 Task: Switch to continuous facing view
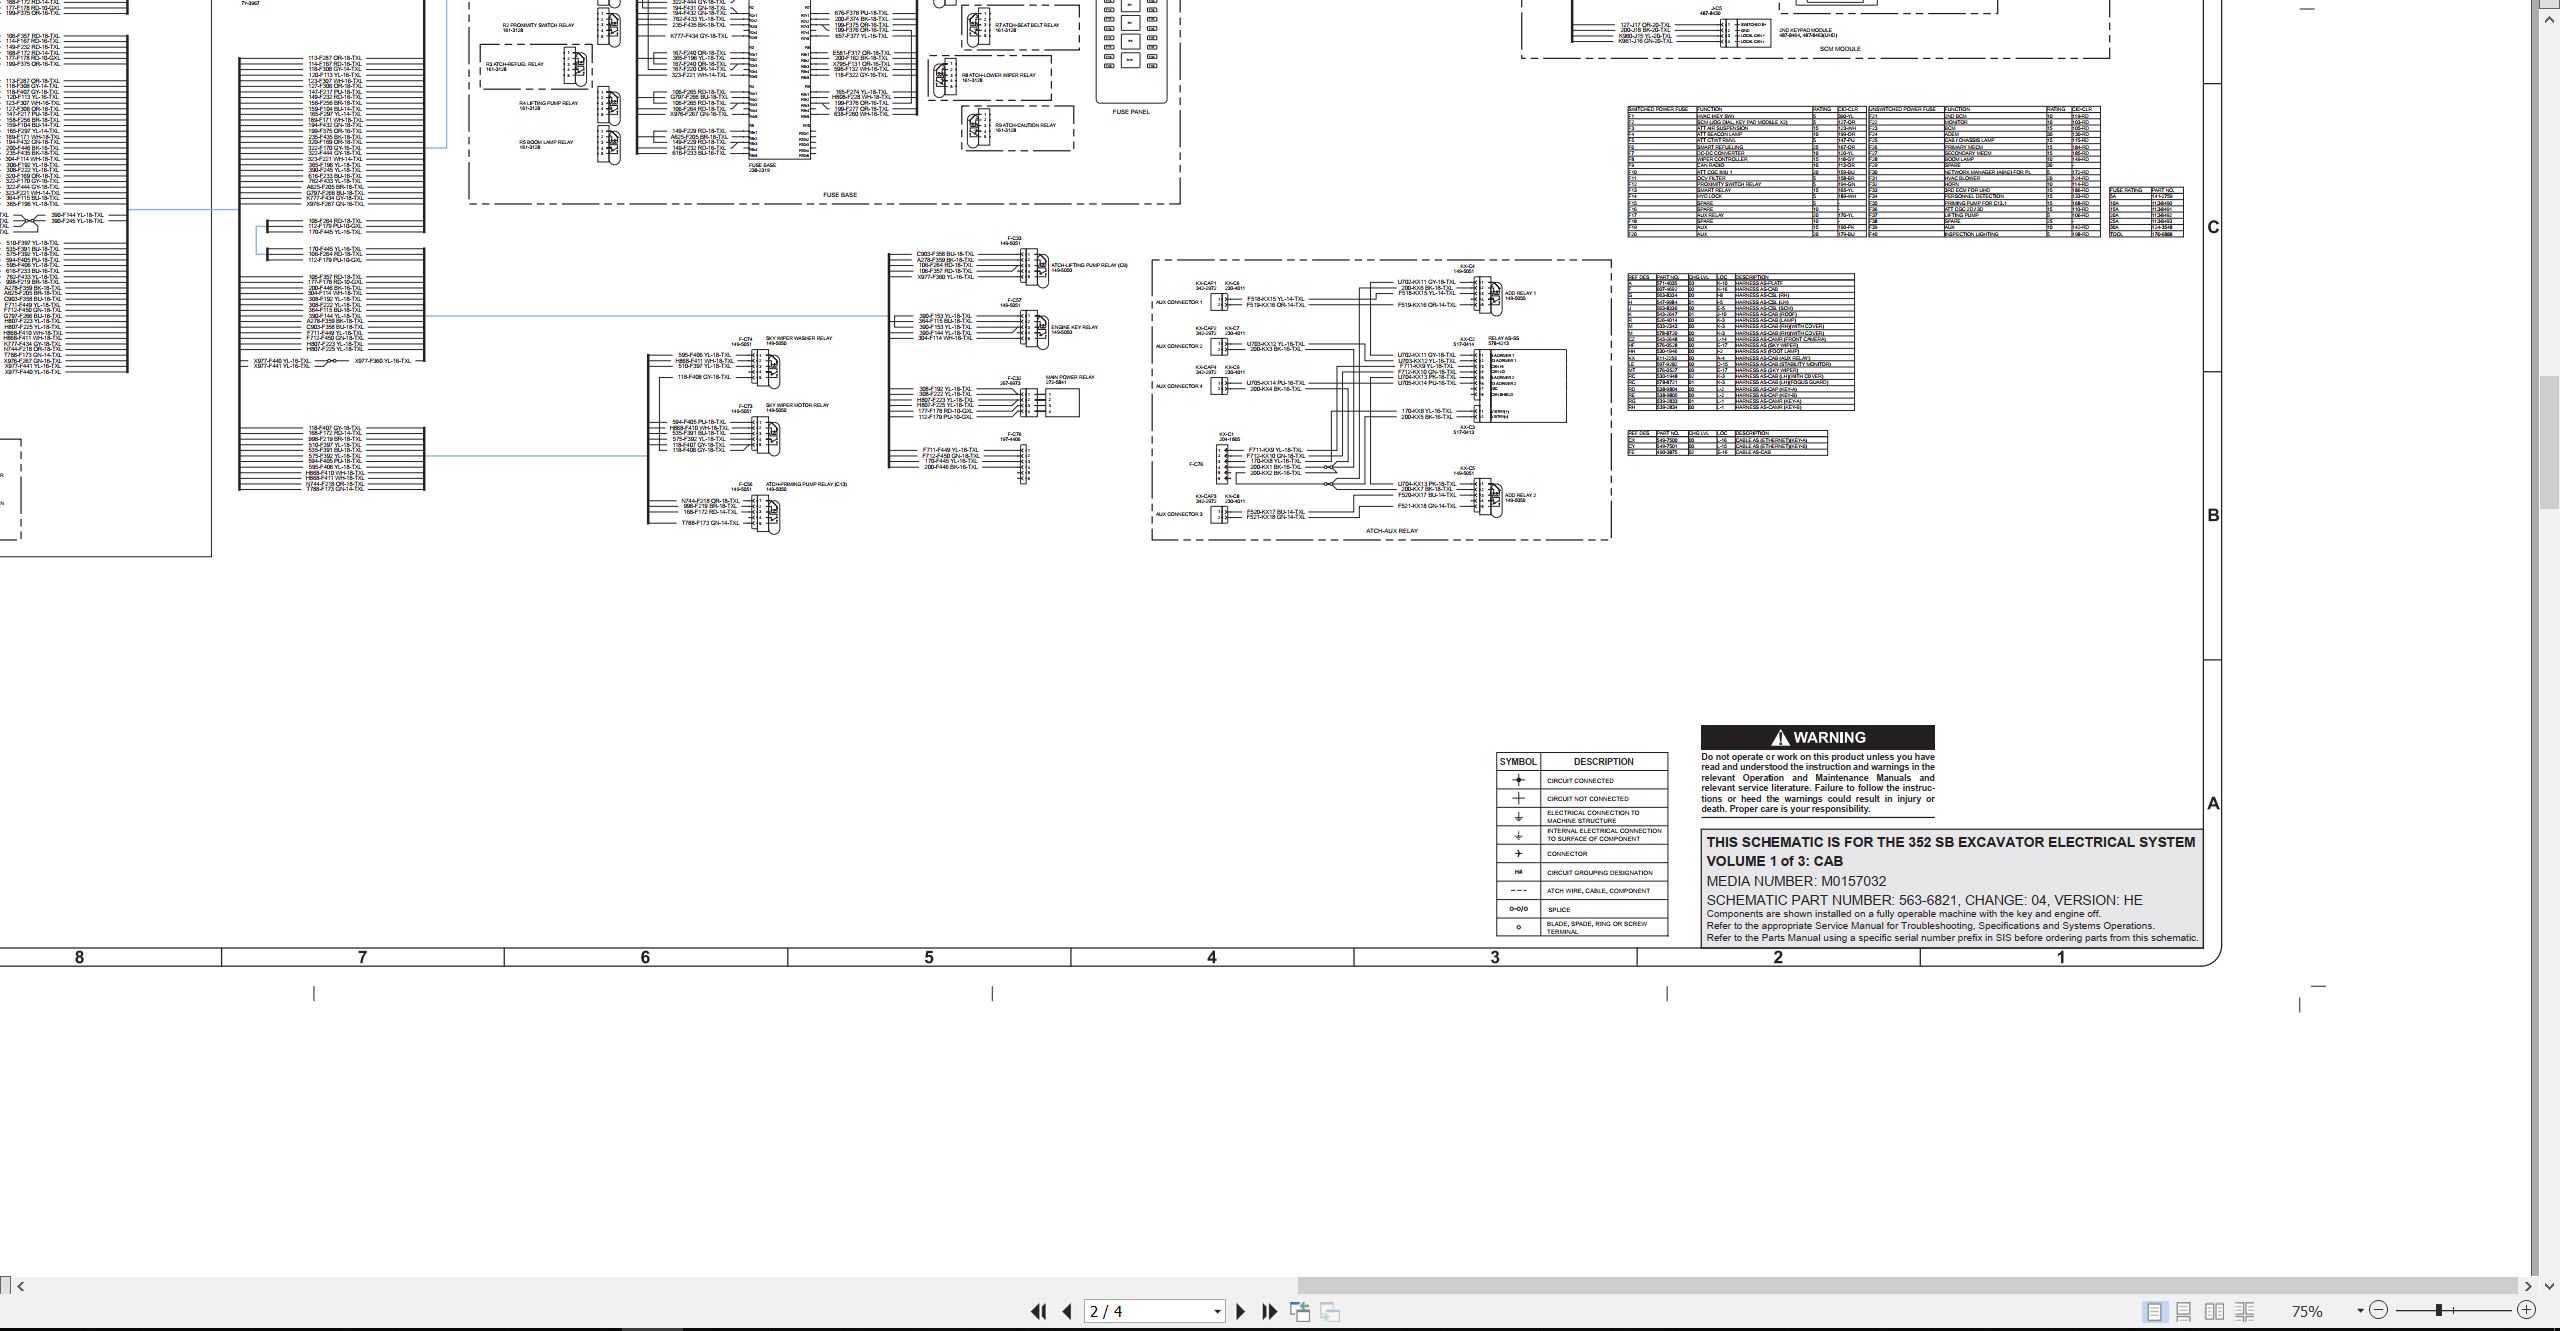click(x=2245, y=1311)
